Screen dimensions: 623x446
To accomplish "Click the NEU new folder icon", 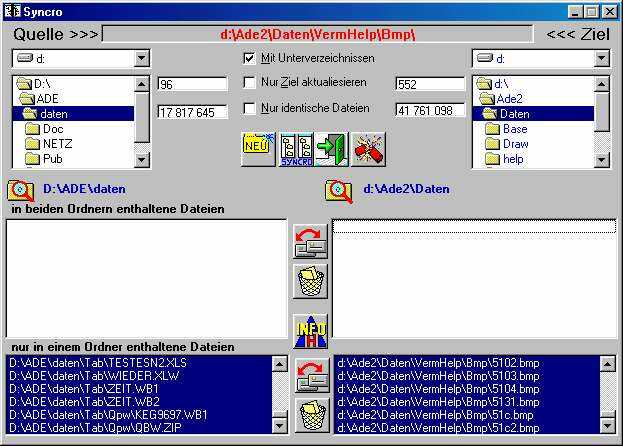I will point(258,148).
